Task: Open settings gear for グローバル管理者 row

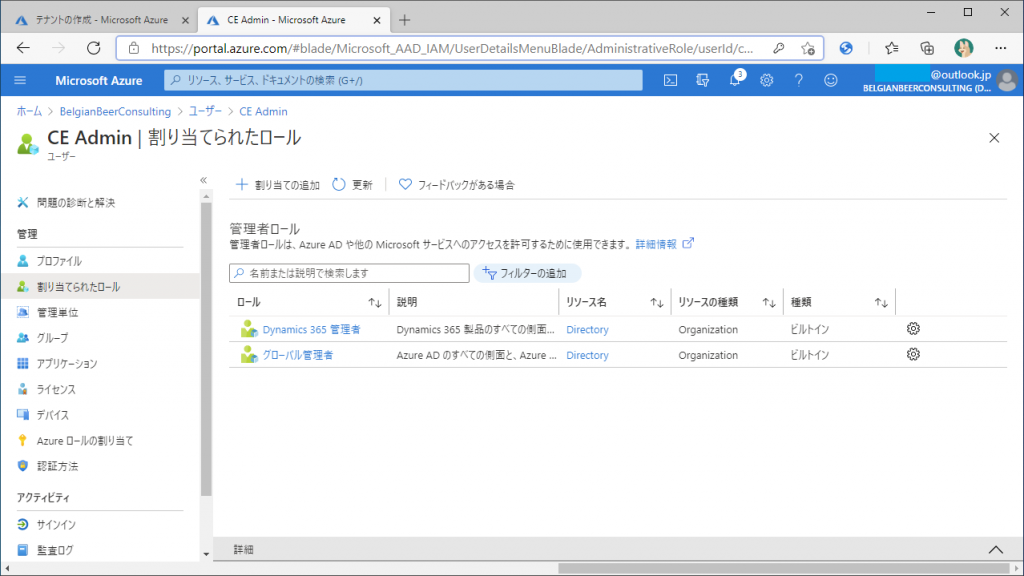Action: click(913, 354)
